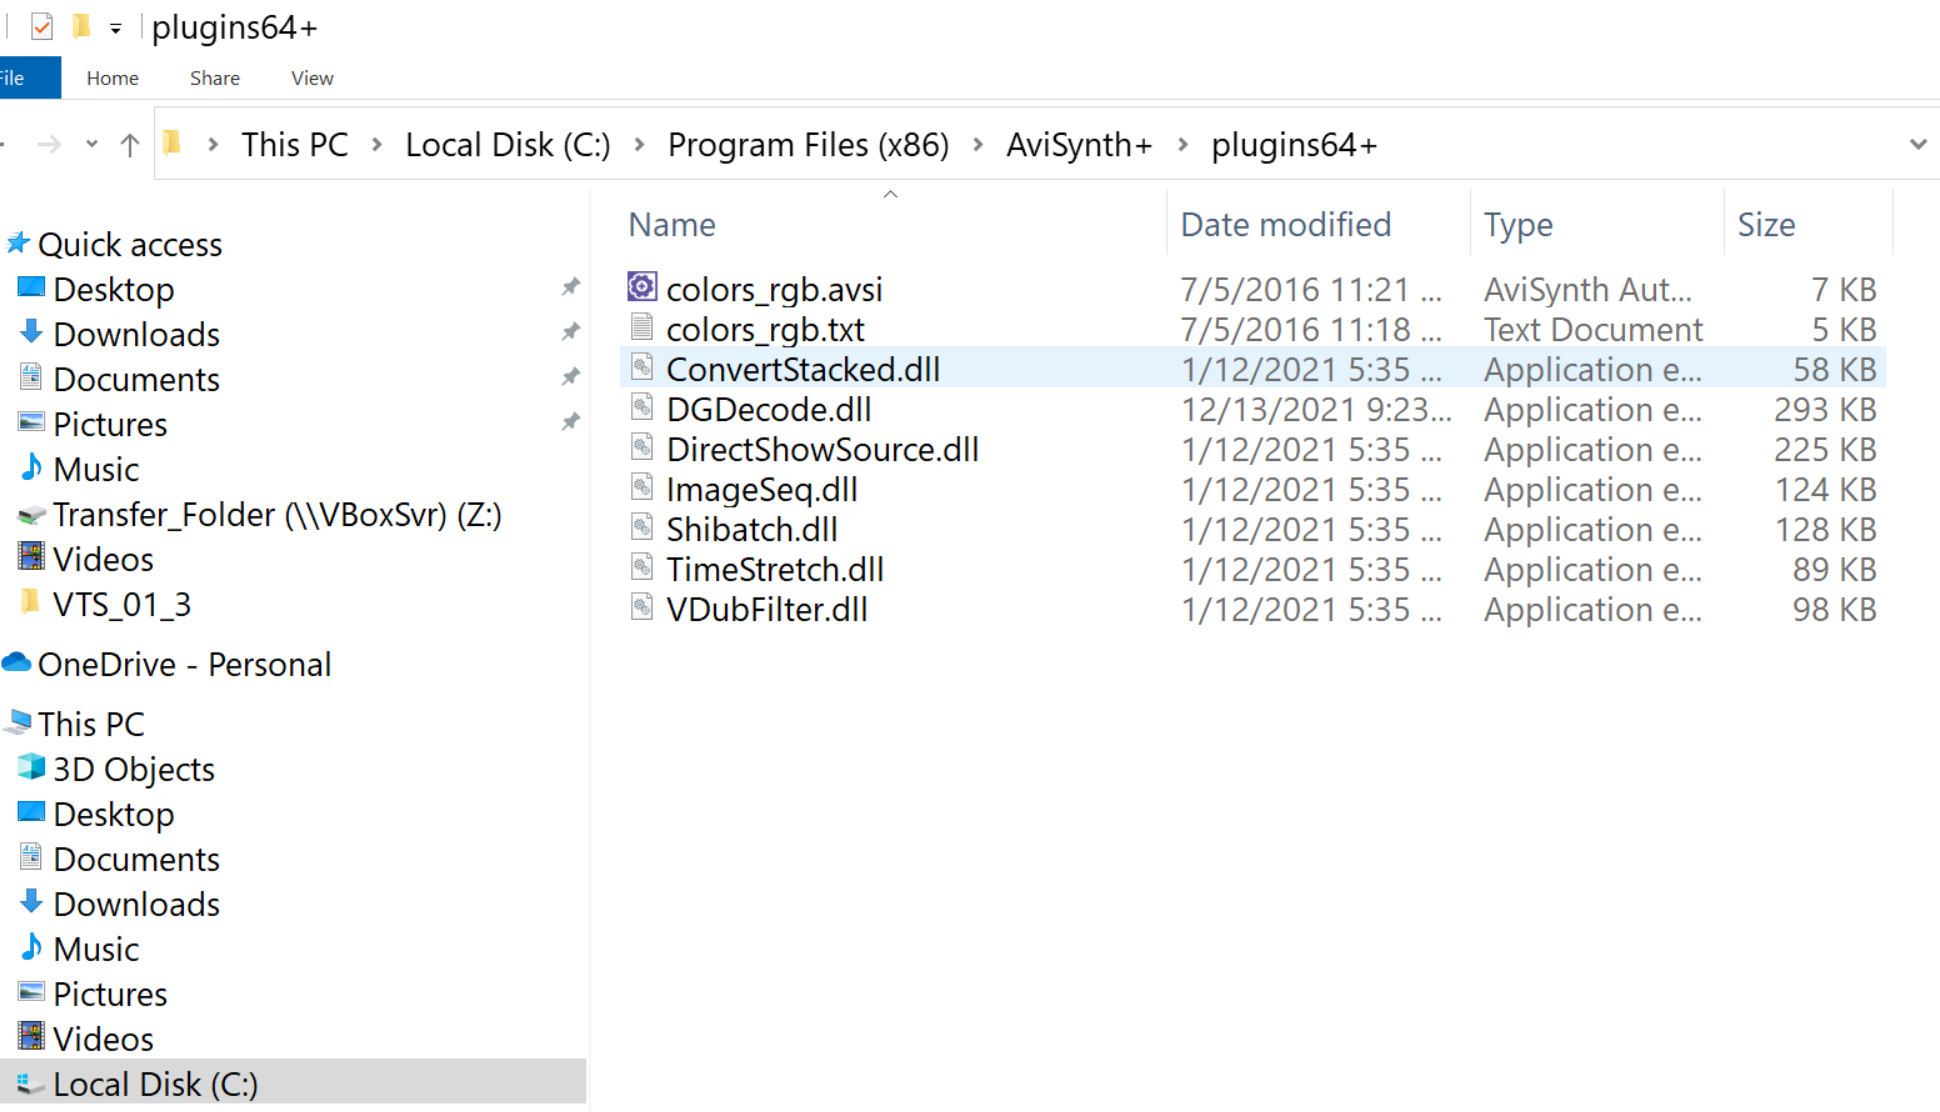Click the ConvertStacked.dll file icon
Viewport: 1940px width, 1112px height.
pyautogui.click(x=642, y=367)
